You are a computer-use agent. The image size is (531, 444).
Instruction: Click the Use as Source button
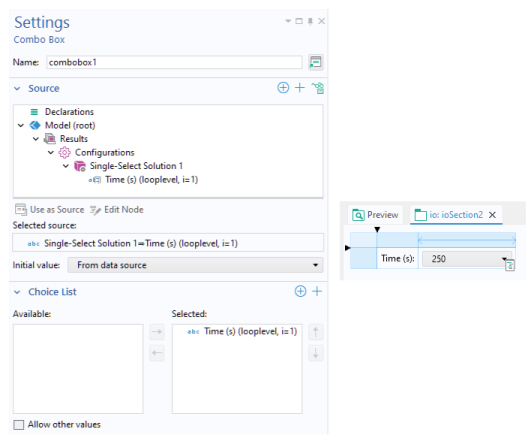(x=49, y=210)
